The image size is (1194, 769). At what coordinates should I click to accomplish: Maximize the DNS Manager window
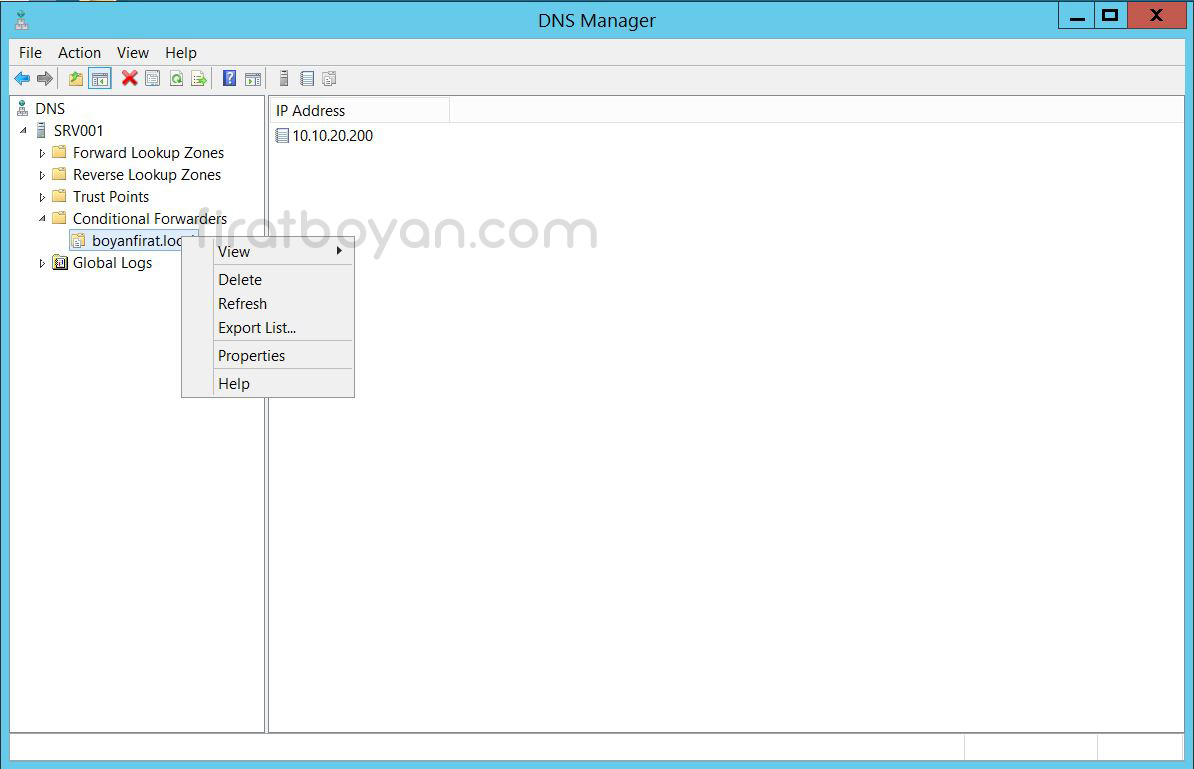[1110, 16]
